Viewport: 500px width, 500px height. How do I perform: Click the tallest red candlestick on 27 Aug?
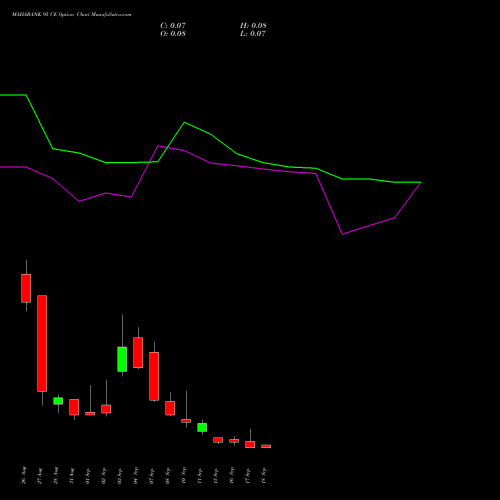(42, 343)
